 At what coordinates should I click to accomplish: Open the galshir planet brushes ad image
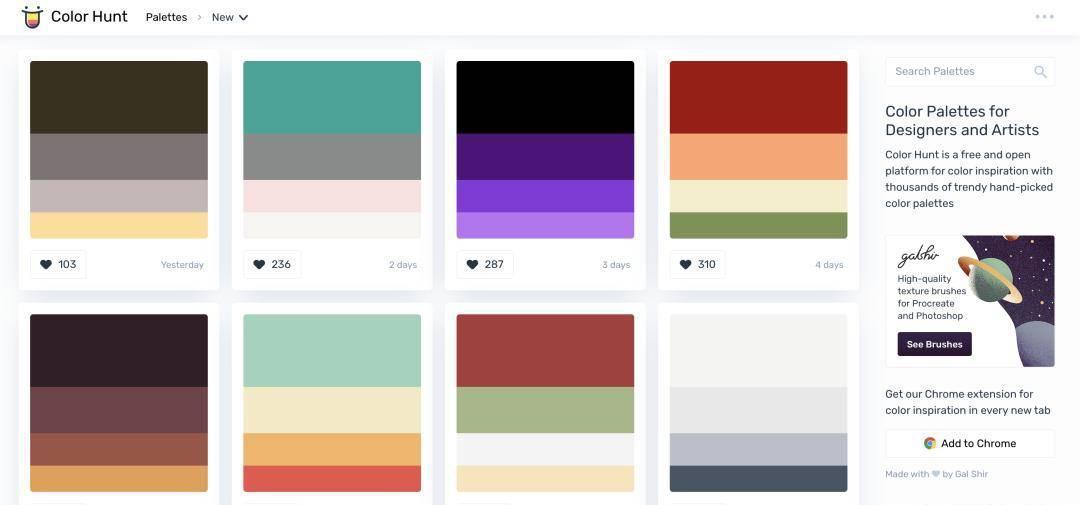pos(1008,301)
